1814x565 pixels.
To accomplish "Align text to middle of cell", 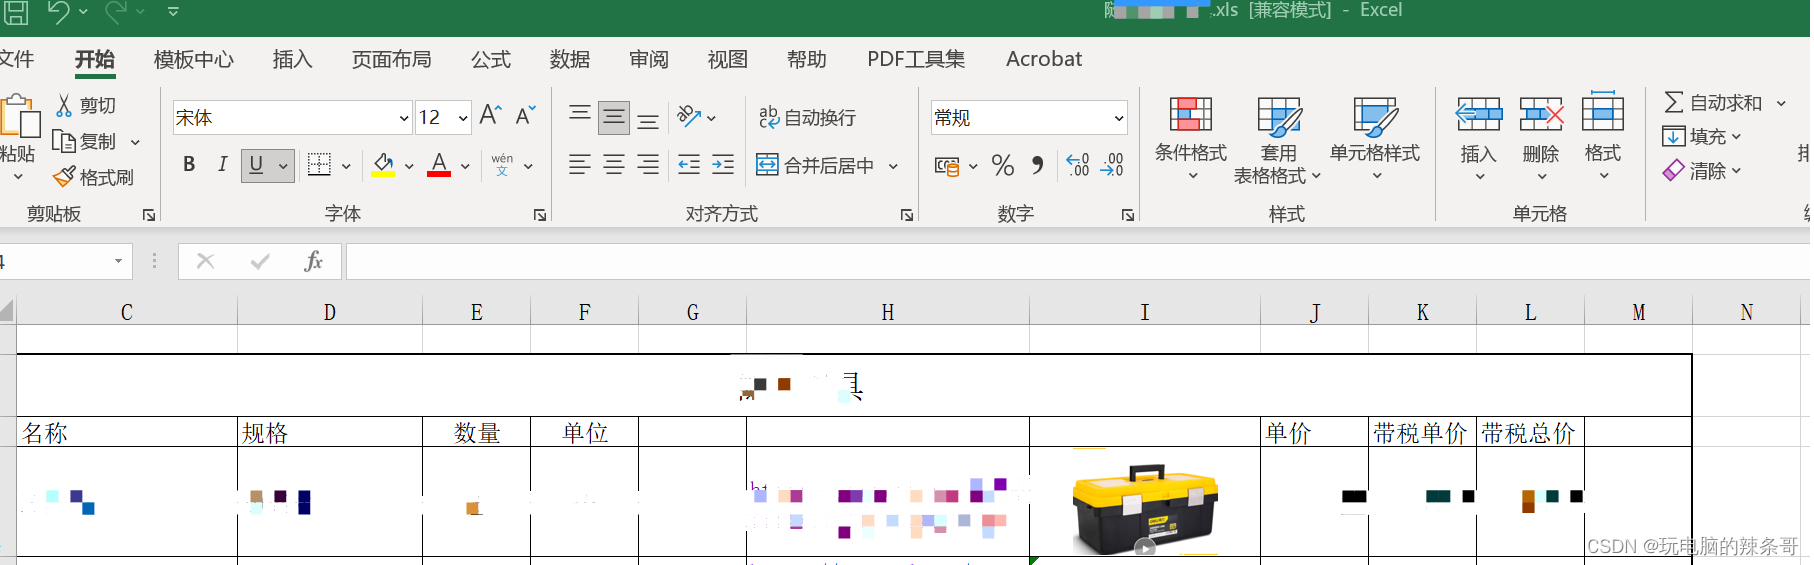I will 614,117.
